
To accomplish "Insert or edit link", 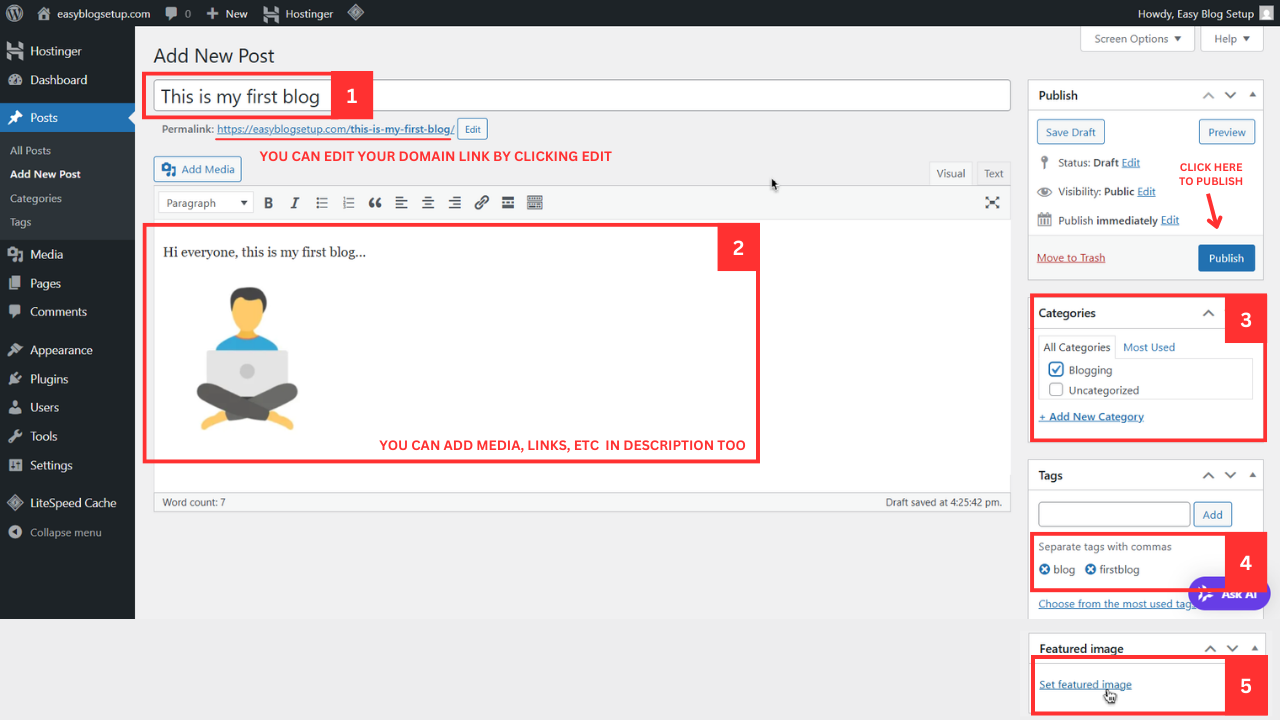I will pyautogui.click(x=481, y=203).
